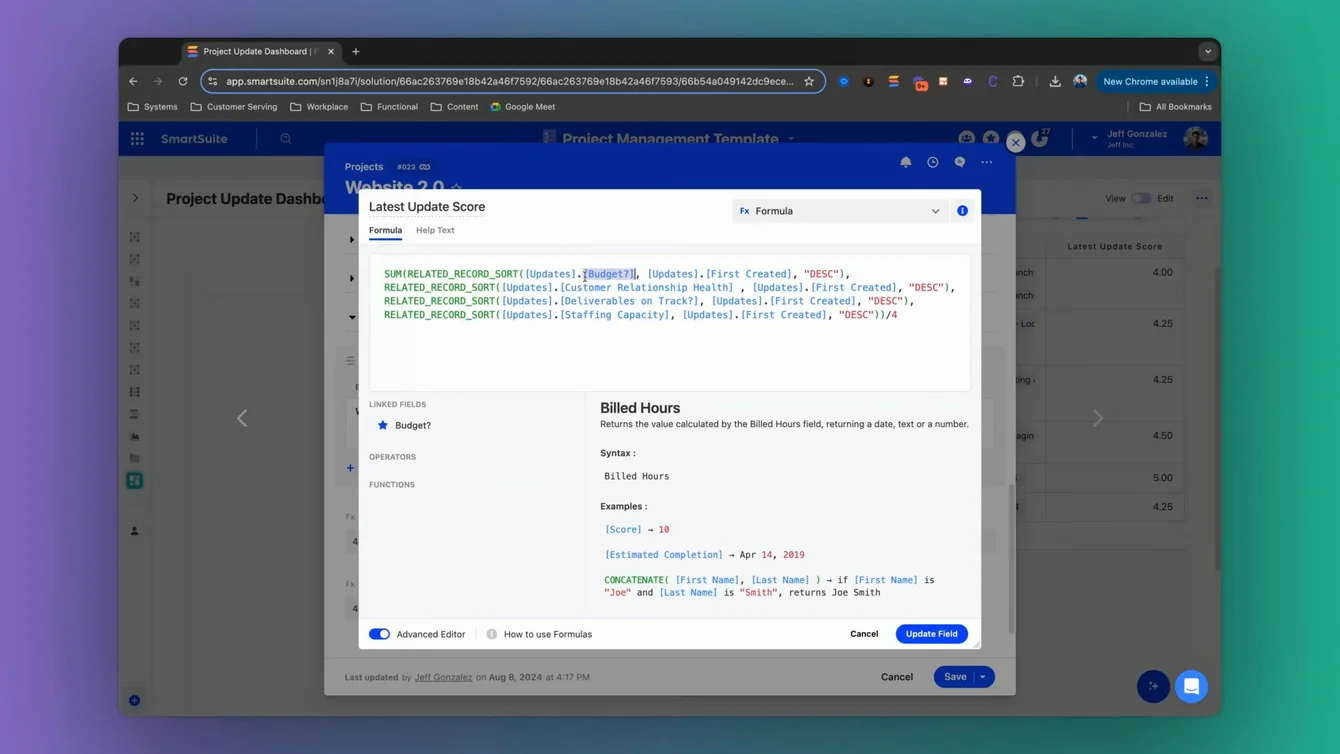Switch to the Formula tab

[385, 230]
